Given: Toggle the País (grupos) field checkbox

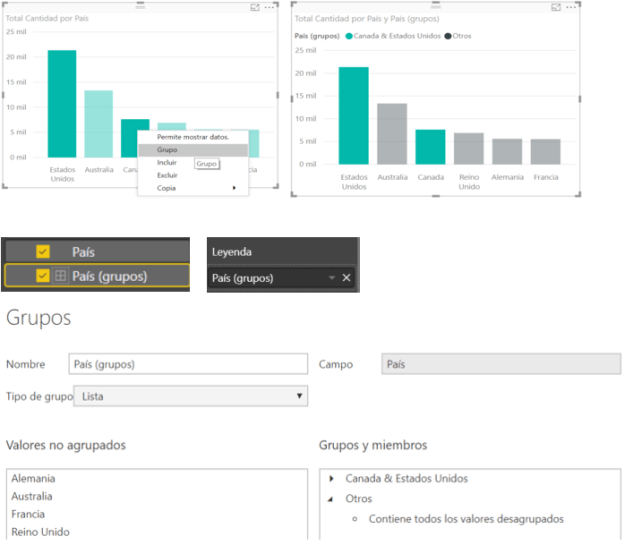Looking at the screenshot, I should 43,276.
